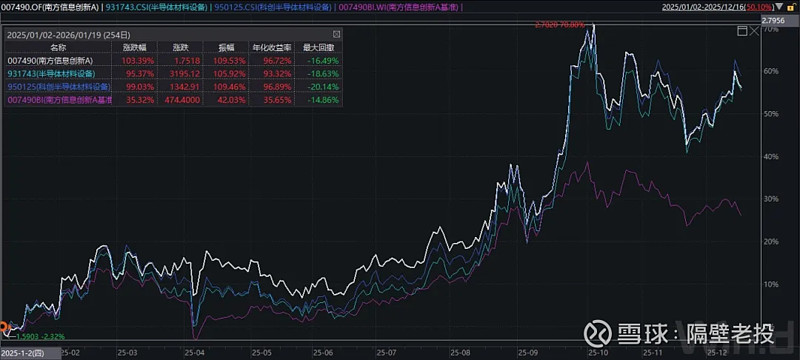Click the 最大回撤 column header
The image size is (800, 360).
318,47
